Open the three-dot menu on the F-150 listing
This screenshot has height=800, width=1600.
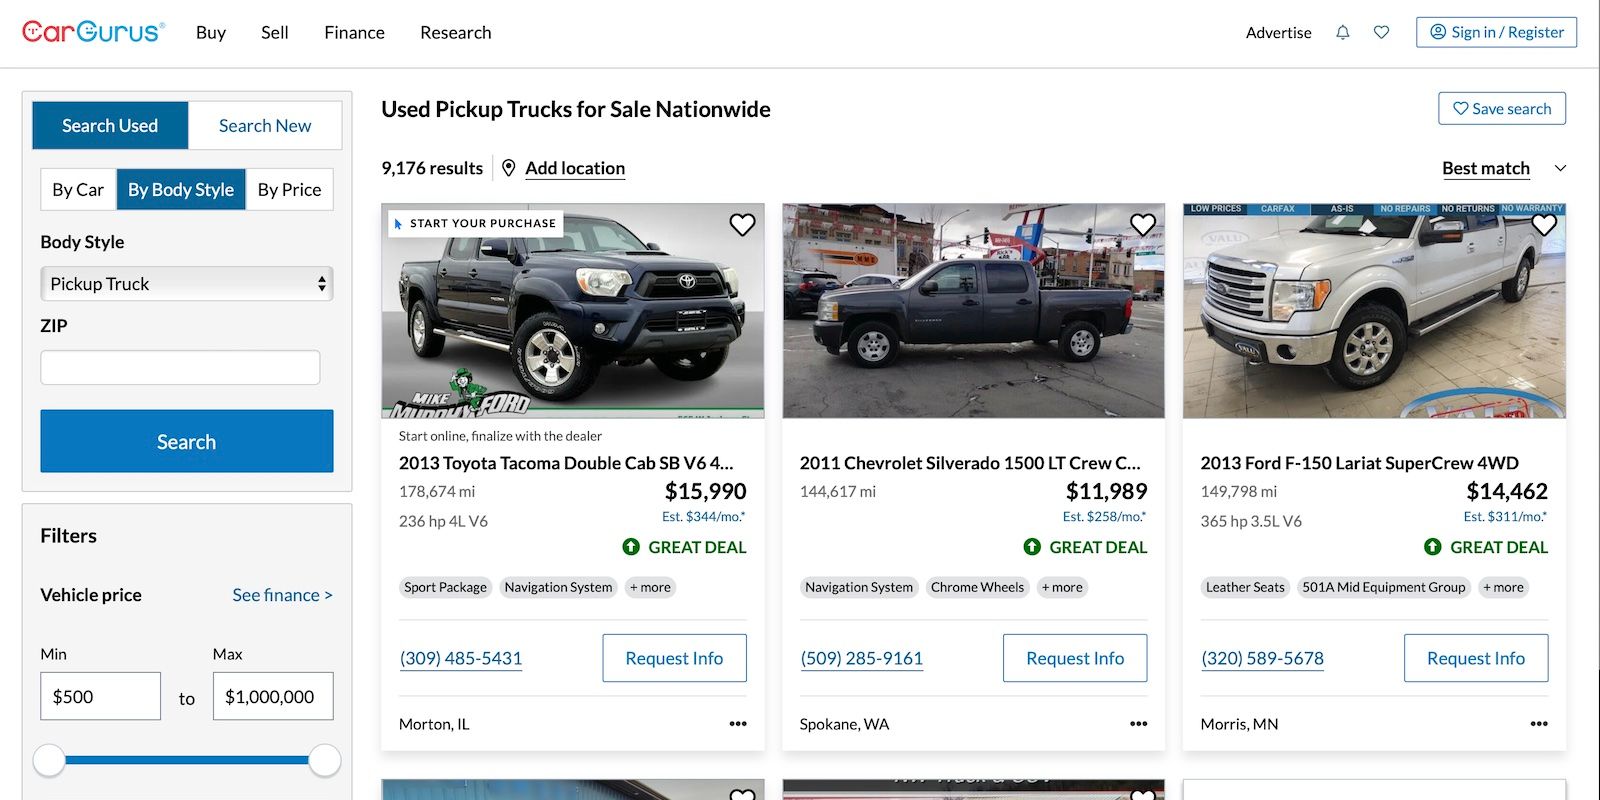1539,723
